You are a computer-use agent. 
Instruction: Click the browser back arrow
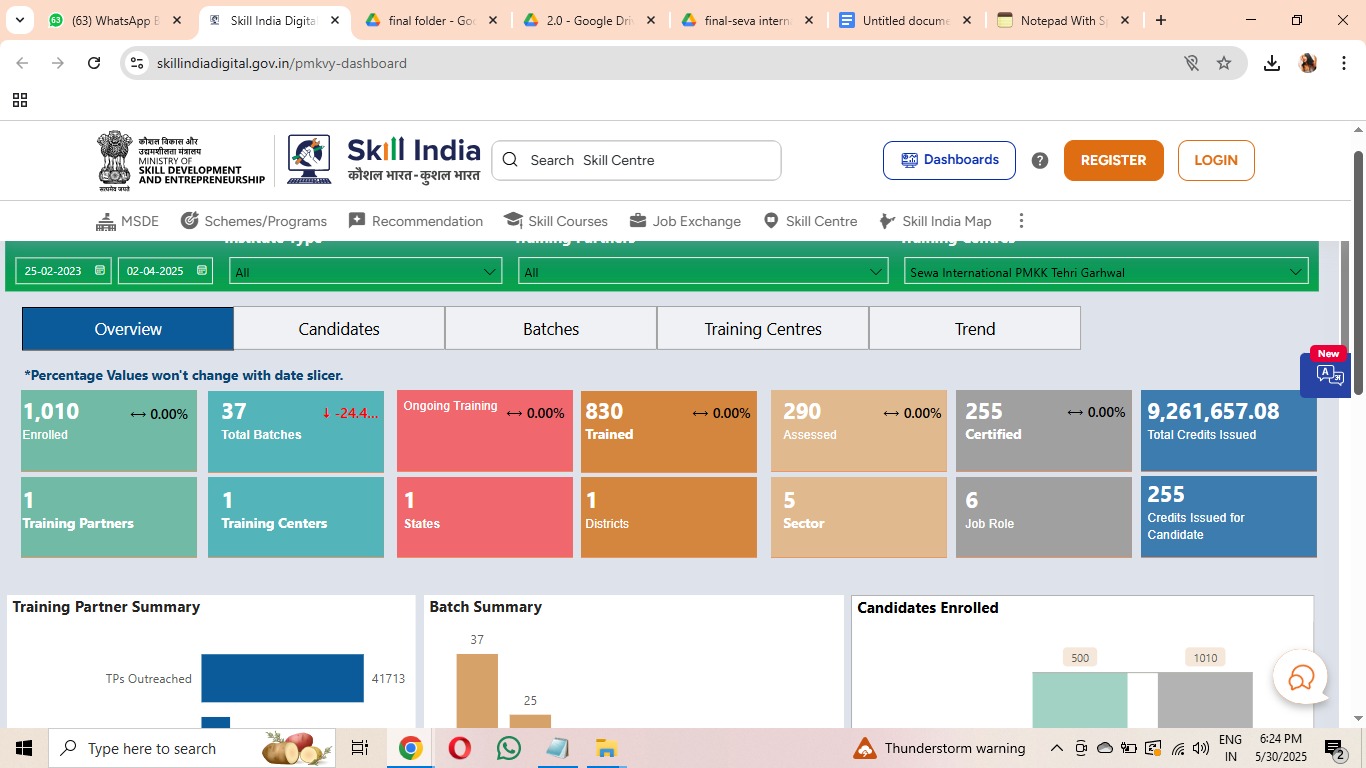[22, 63]
